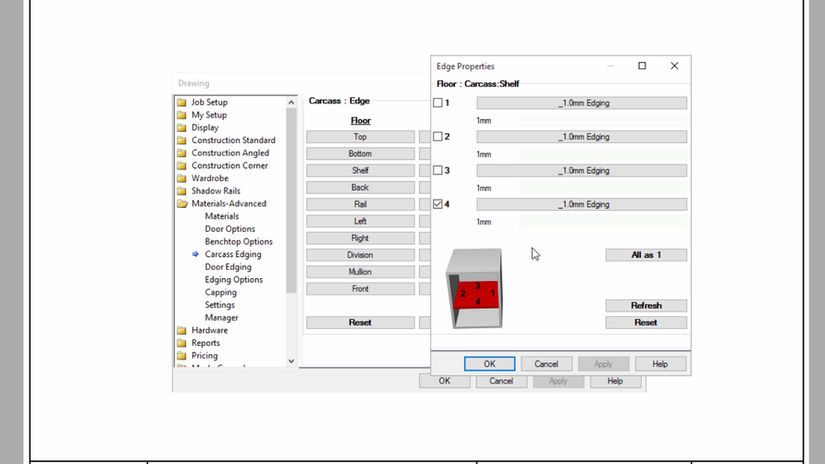This screenshot has height=464, width=825.
Task: Open Manager tree item
Action: coord(222,317)
